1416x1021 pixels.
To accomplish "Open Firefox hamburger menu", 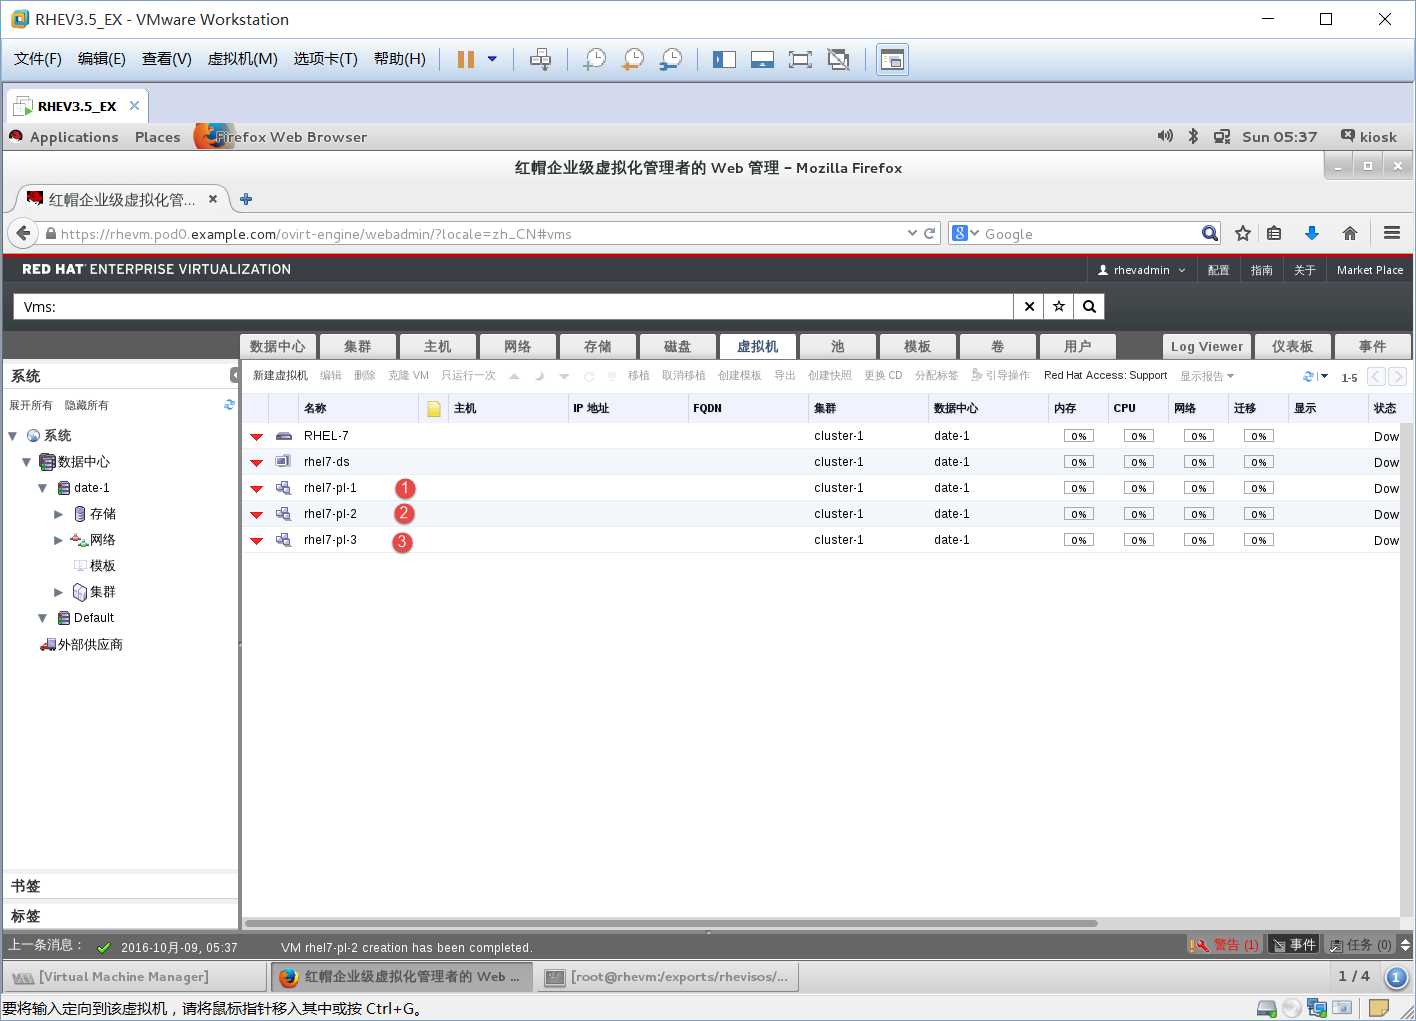I will 1391,233.
